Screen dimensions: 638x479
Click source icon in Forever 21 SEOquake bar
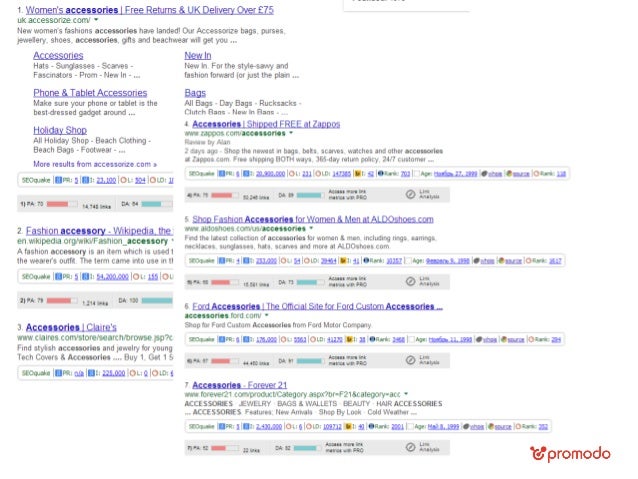pos(491,427)
